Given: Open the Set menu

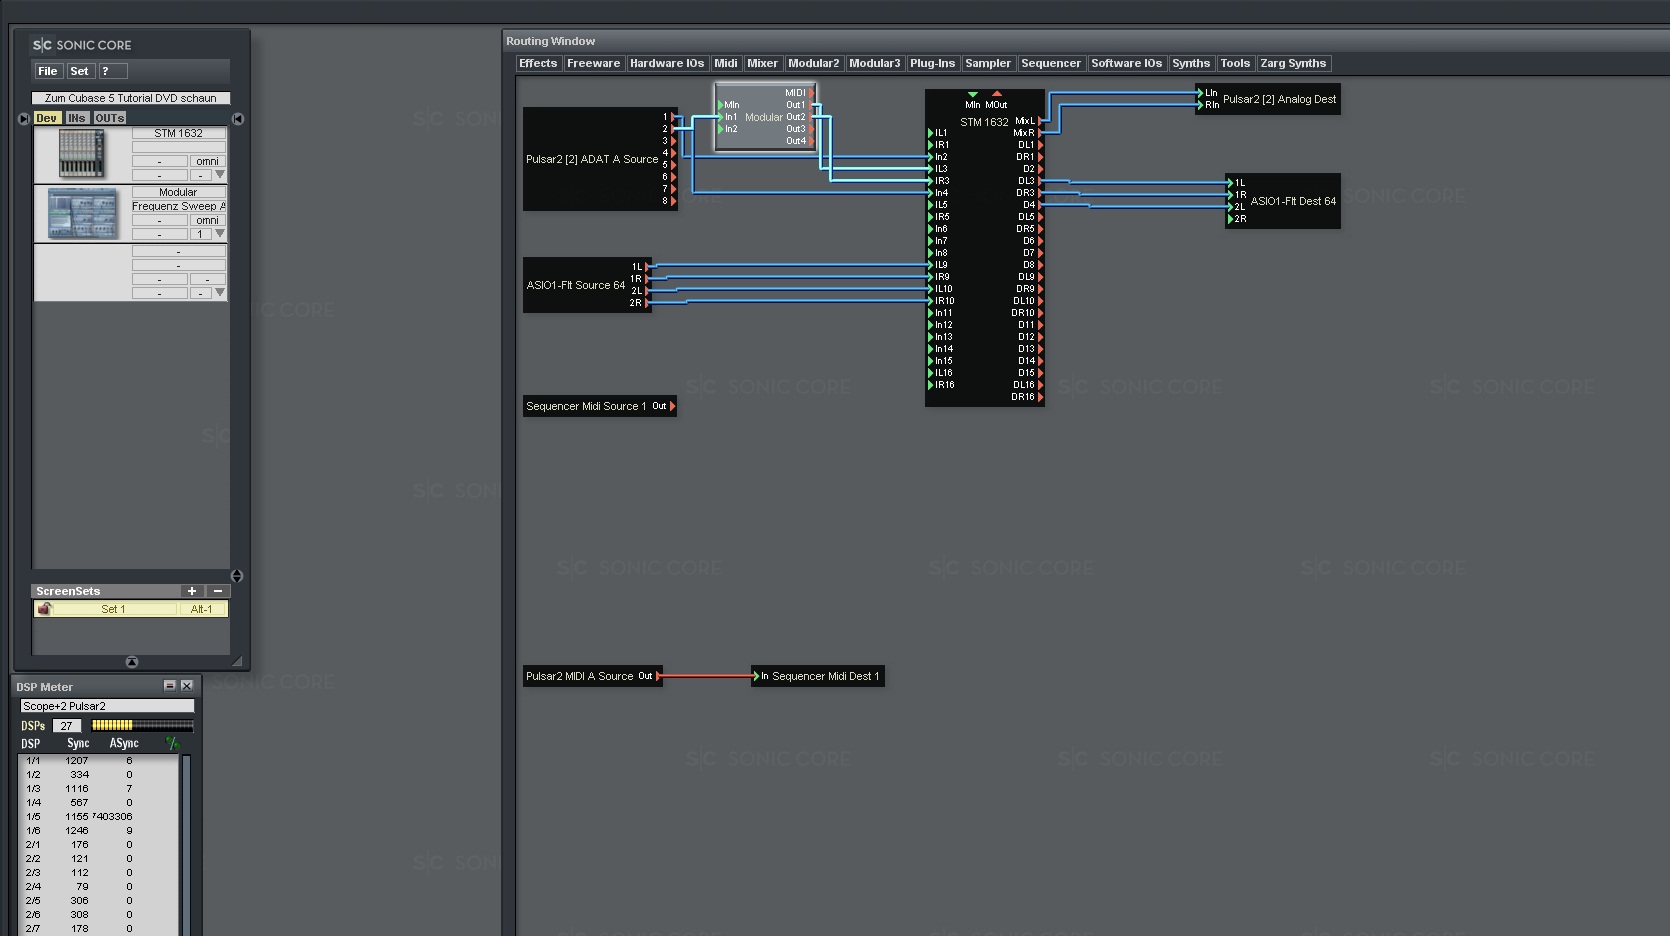Looking at the screenshot, I should 79,71.
